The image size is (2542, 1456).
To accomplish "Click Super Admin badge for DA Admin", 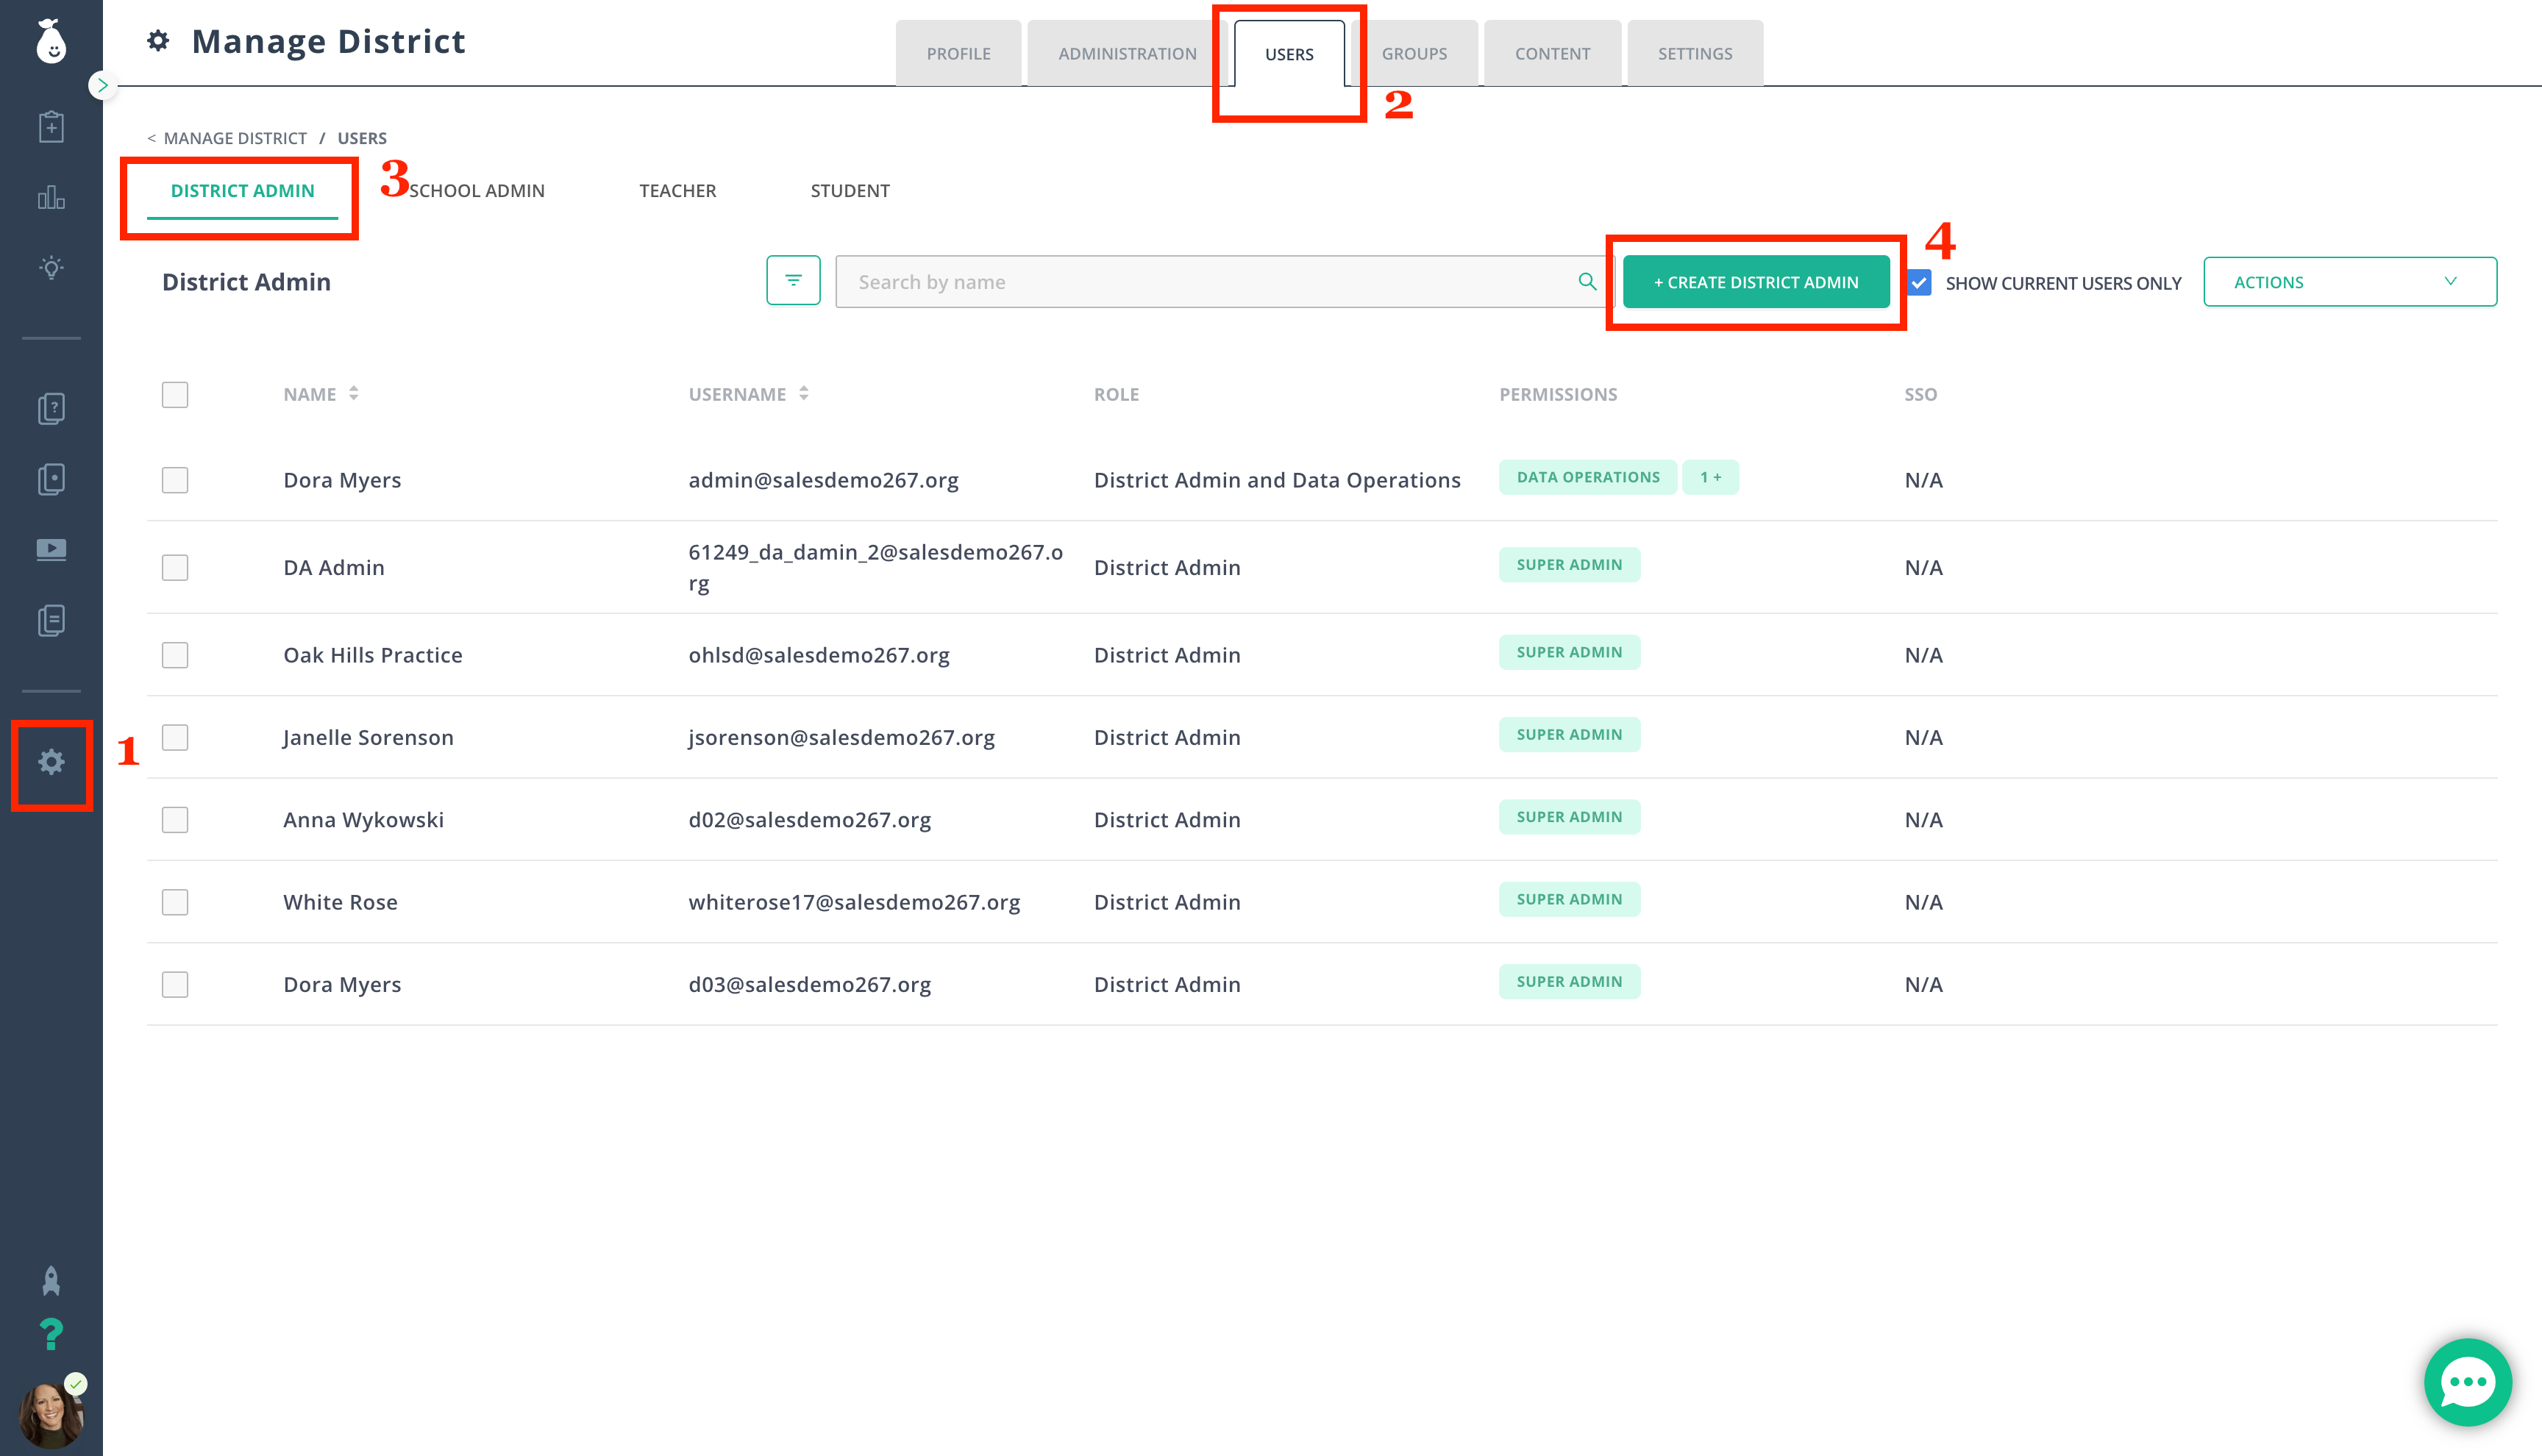I will pos(1569,565).
